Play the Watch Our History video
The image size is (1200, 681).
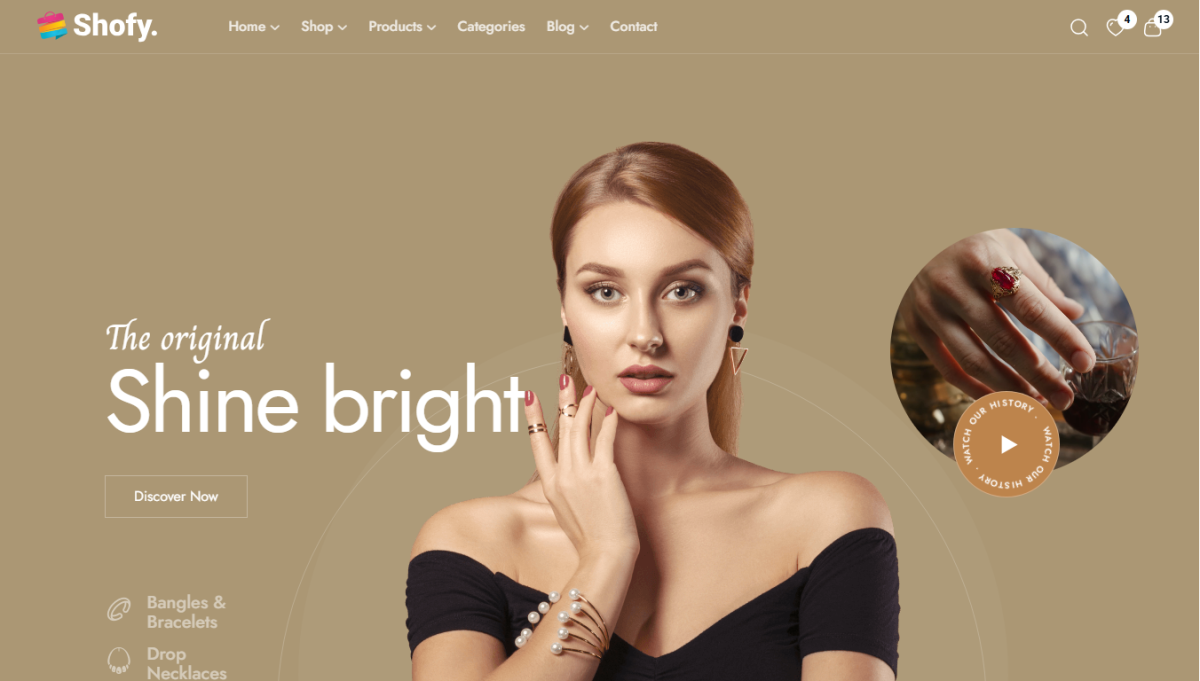[1007, 444]
